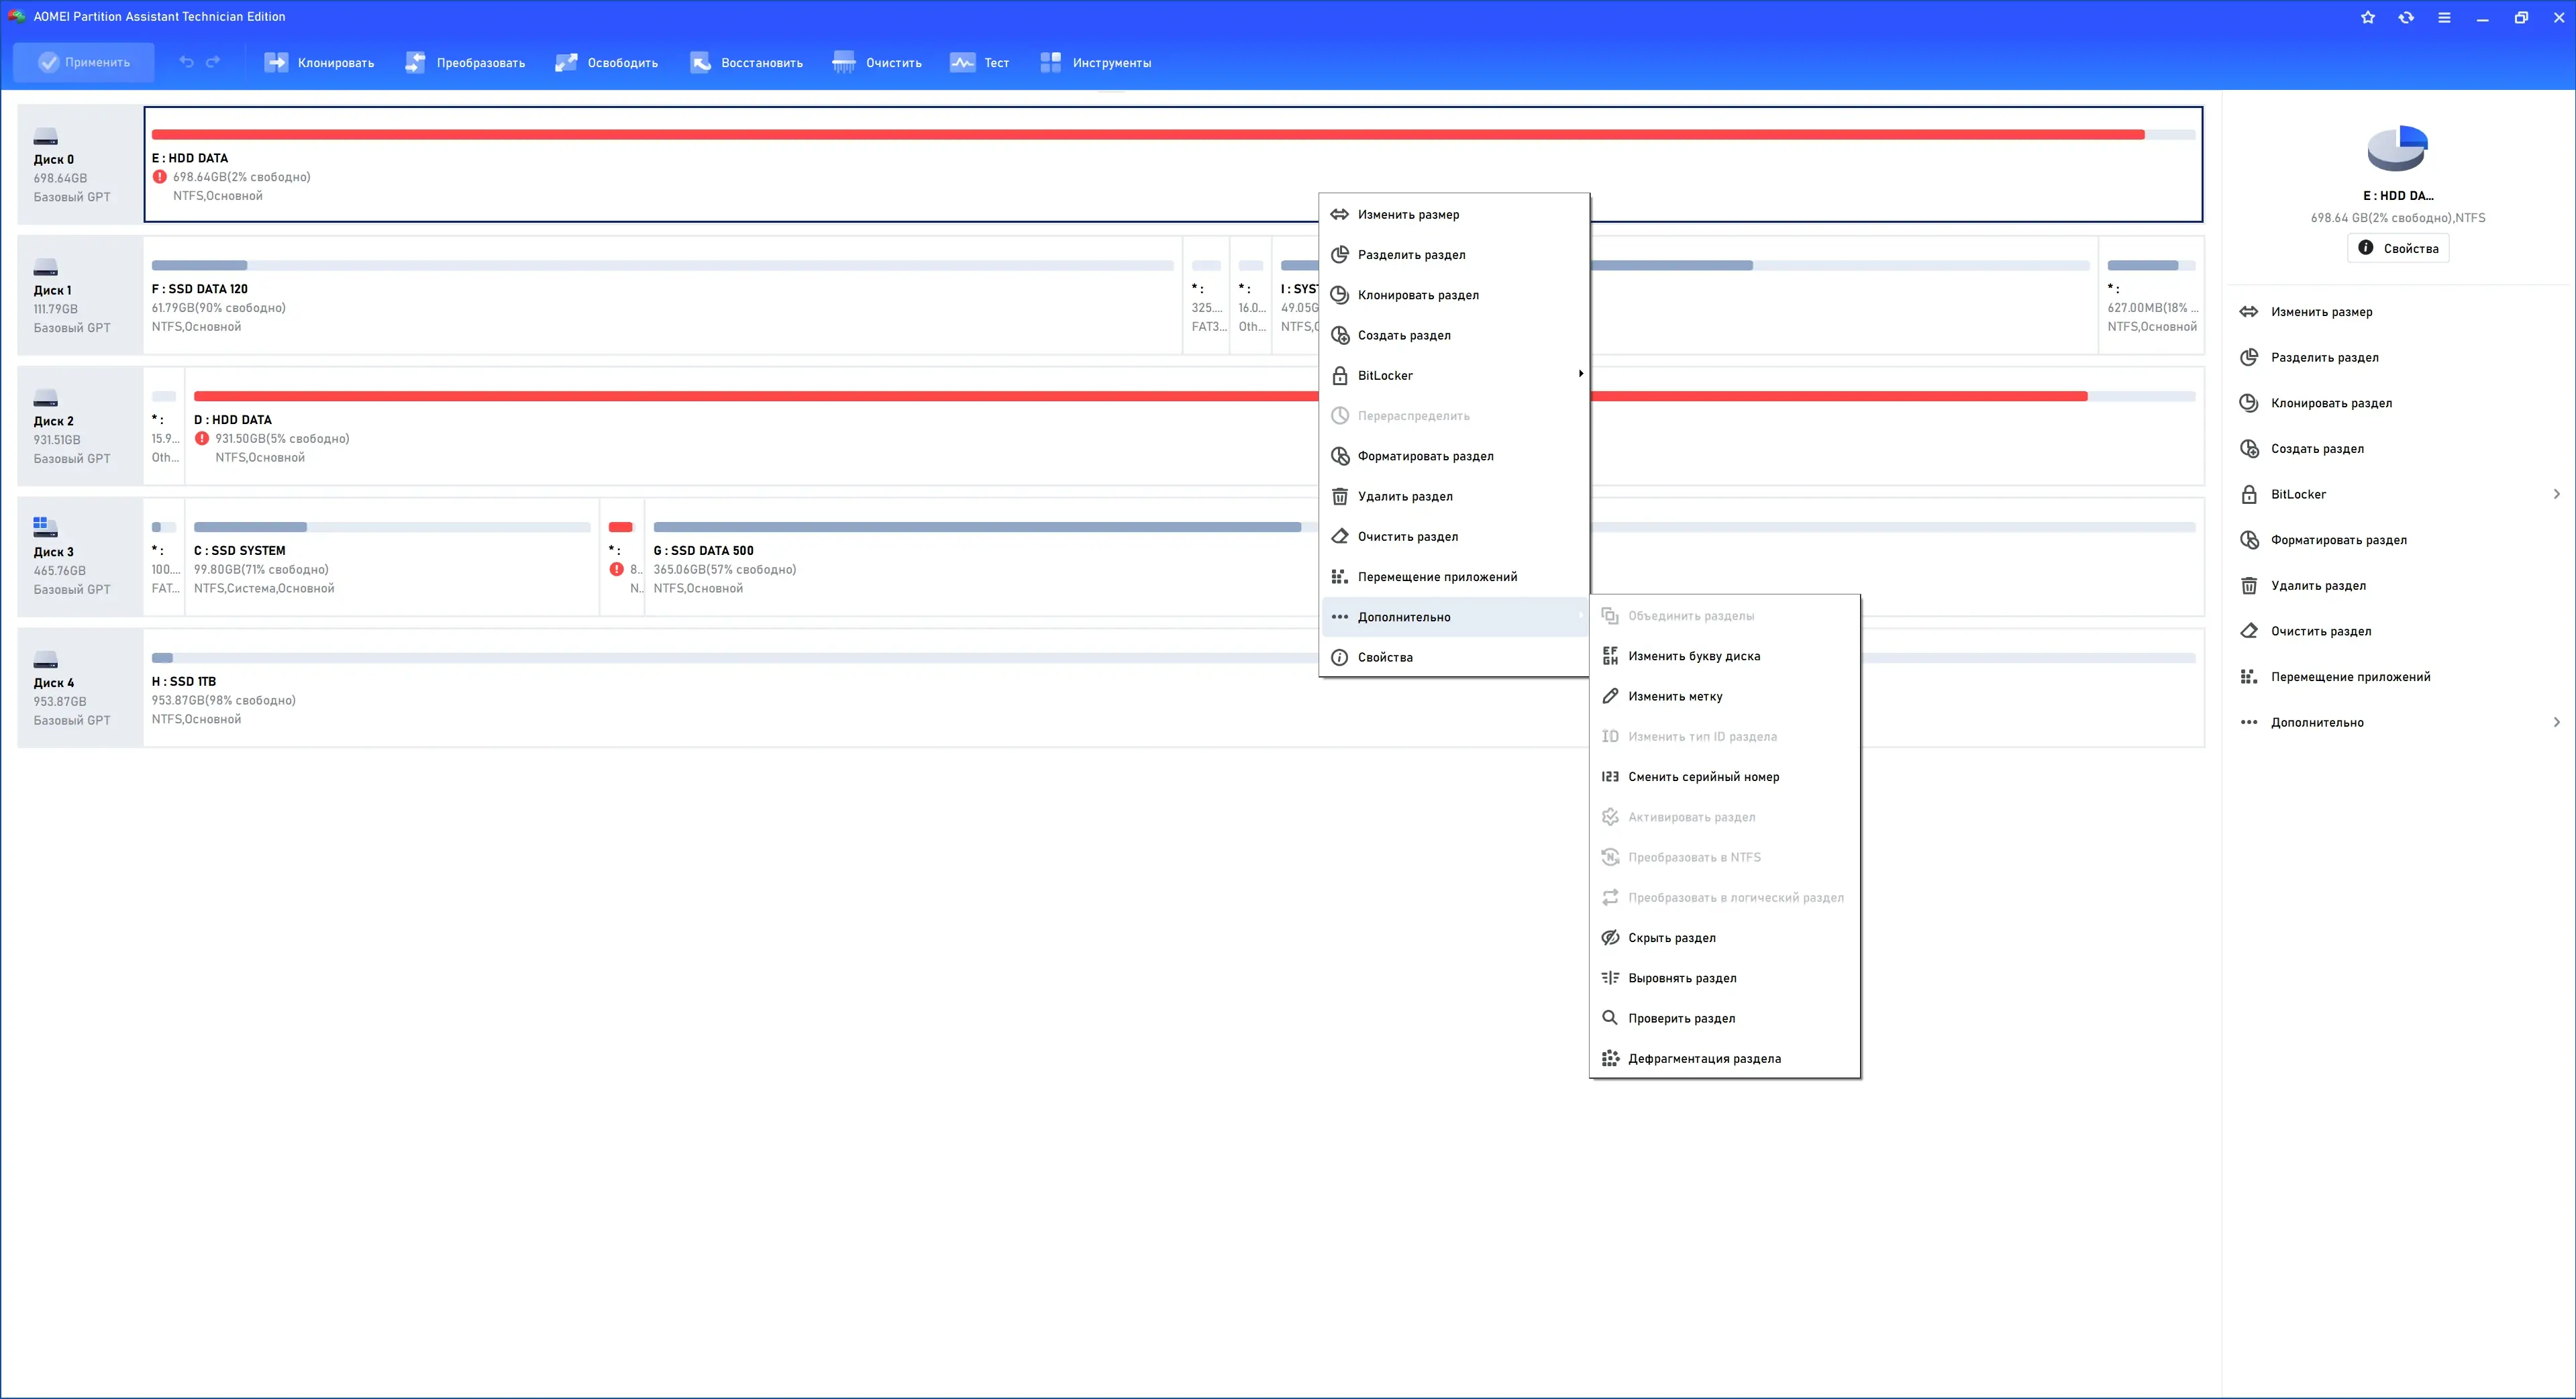The width and height of the screenshot is (2576, 1399).
Task: Expand BitLocker in right sidebar panel
Action: pos(2400,494)
